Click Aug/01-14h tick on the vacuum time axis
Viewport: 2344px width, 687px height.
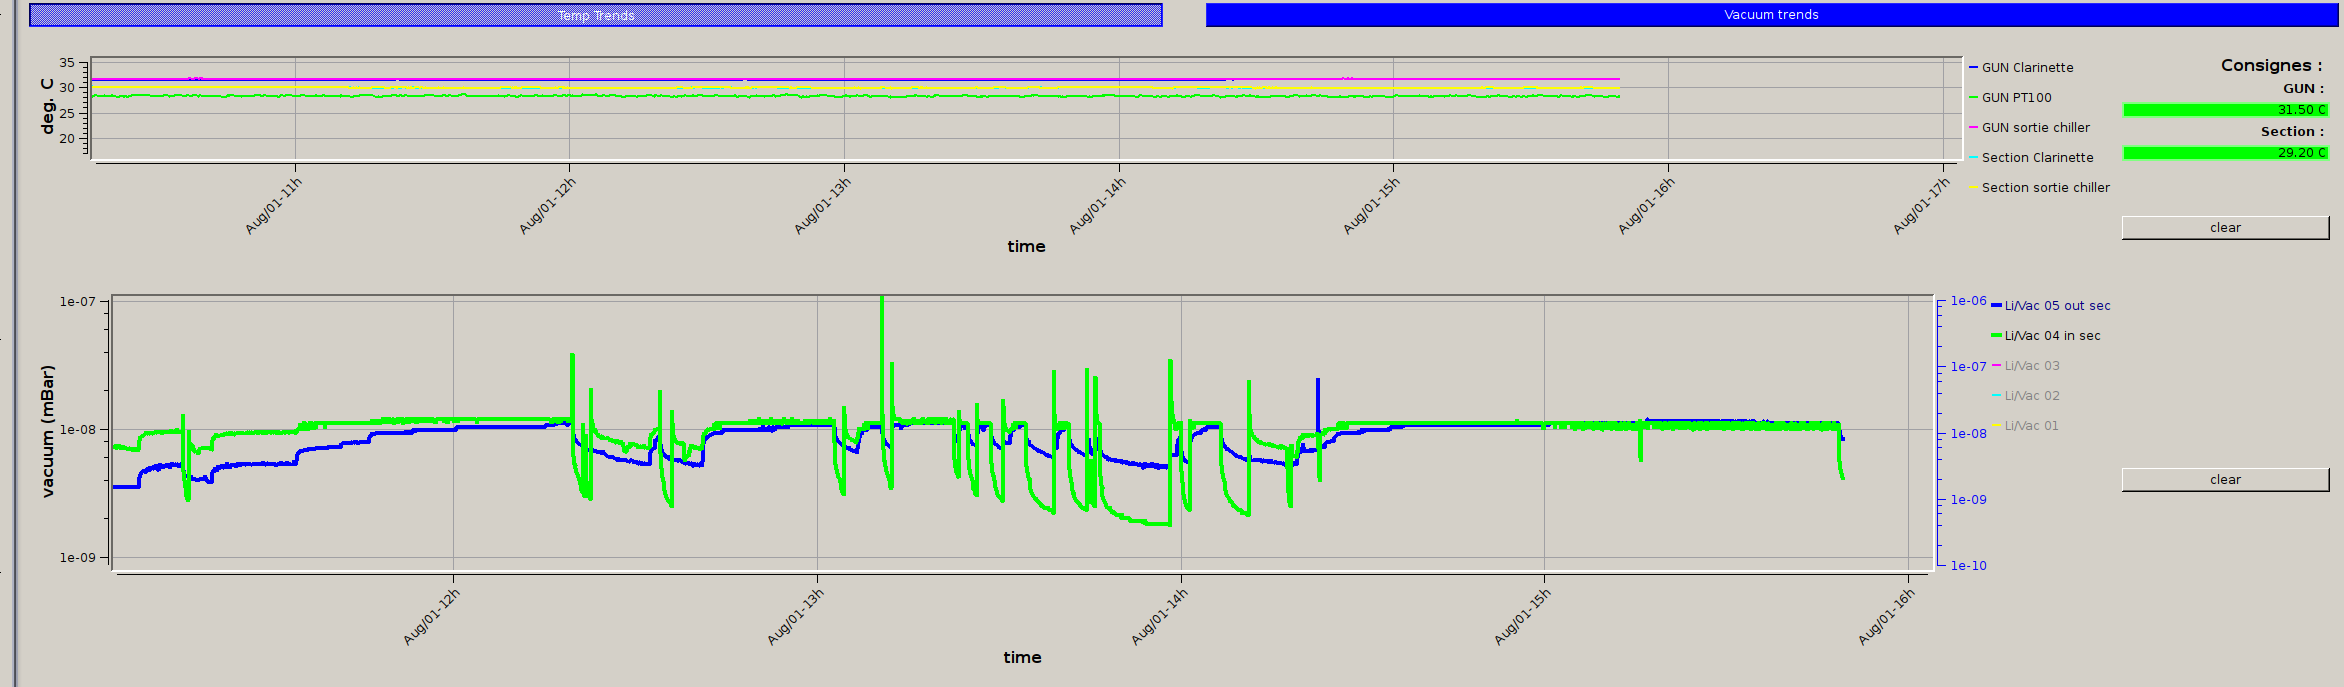1160,616
